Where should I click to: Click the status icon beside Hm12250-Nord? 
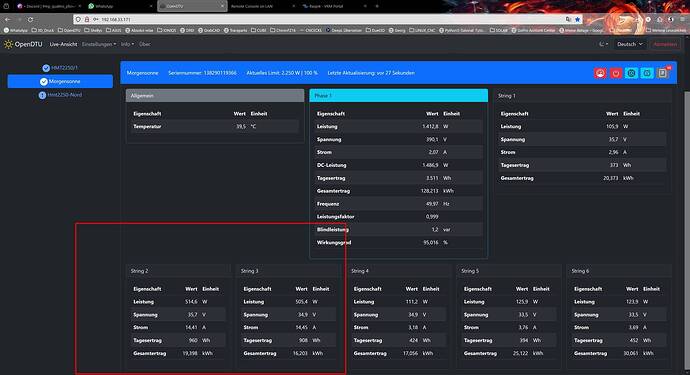coord(42,95)
